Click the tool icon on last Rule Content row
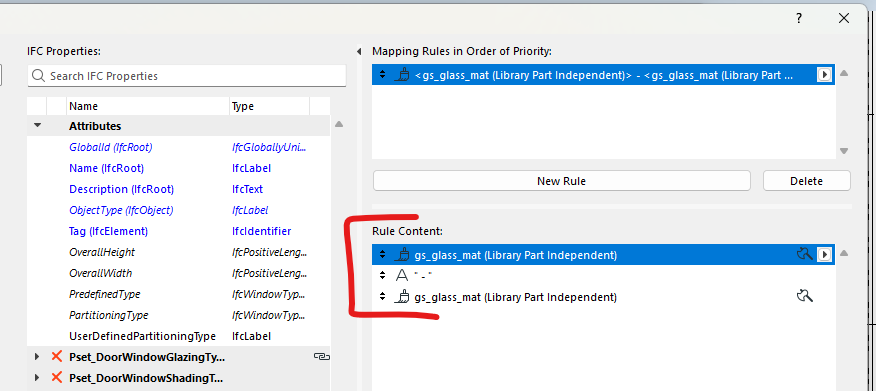 [804, 297]
